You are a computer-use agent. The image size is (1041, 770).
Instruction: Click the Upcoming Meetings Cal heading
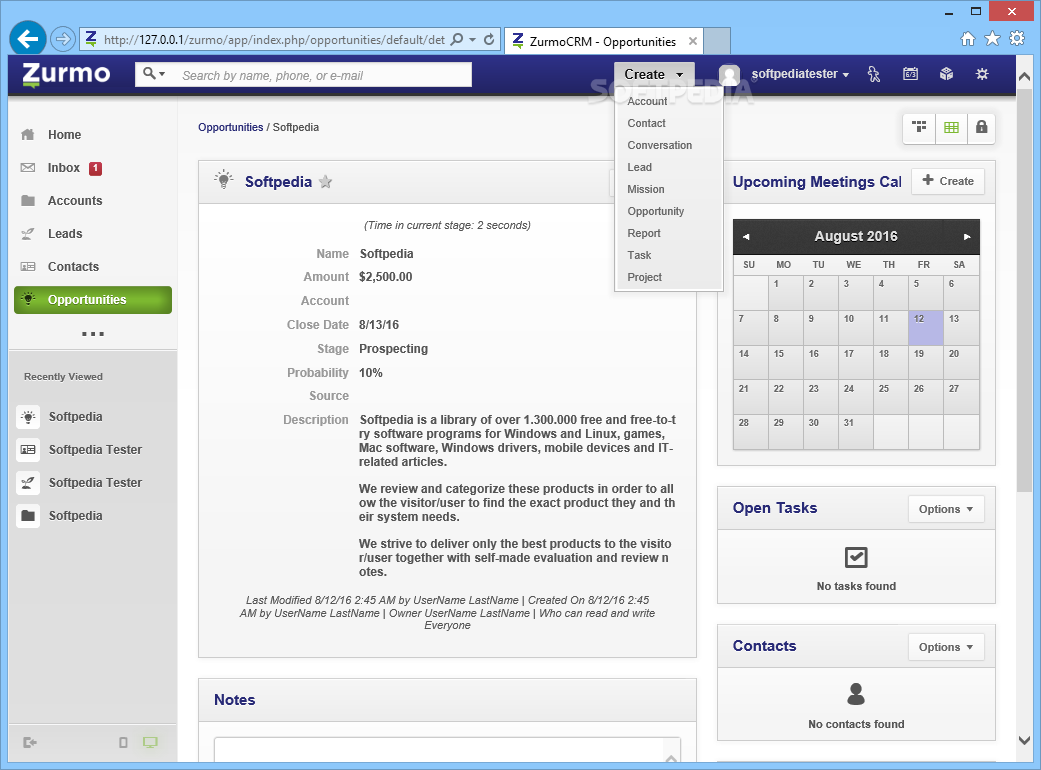click(817, 182)
